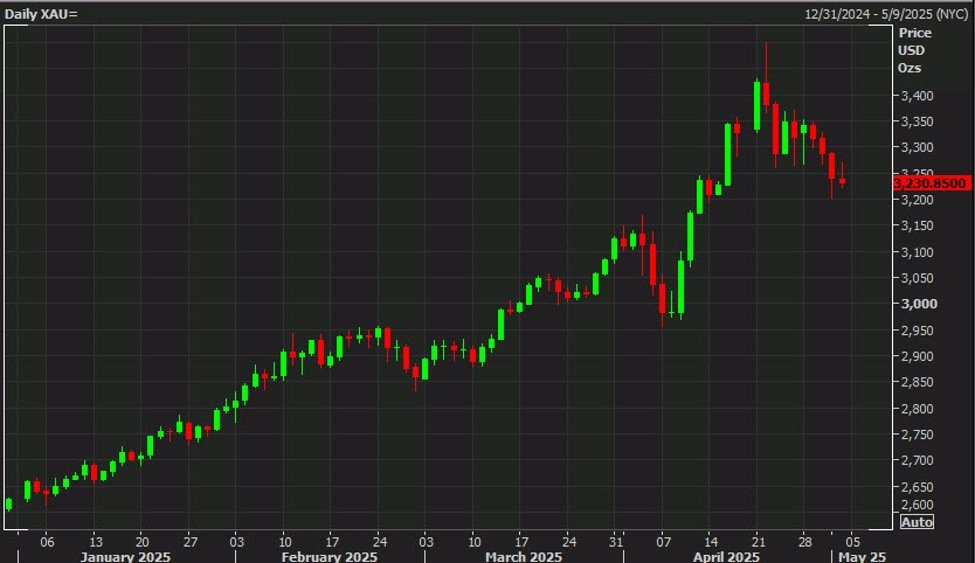975x563 pixels.
Task: Select the January 2025 month label
Action: [x=125, y=556]
